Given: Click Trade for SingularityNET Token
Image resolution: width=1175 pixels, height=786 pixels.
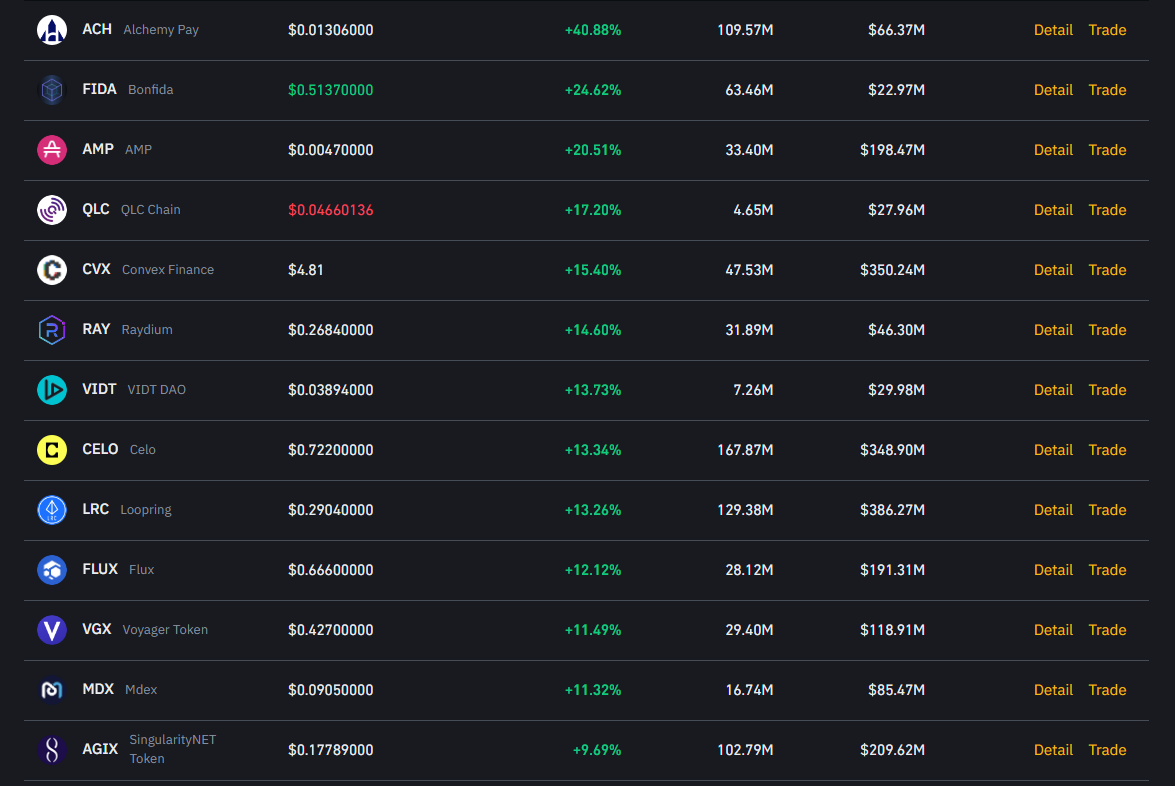Looking at the screenshot, I should click(x=1107, y=750).
